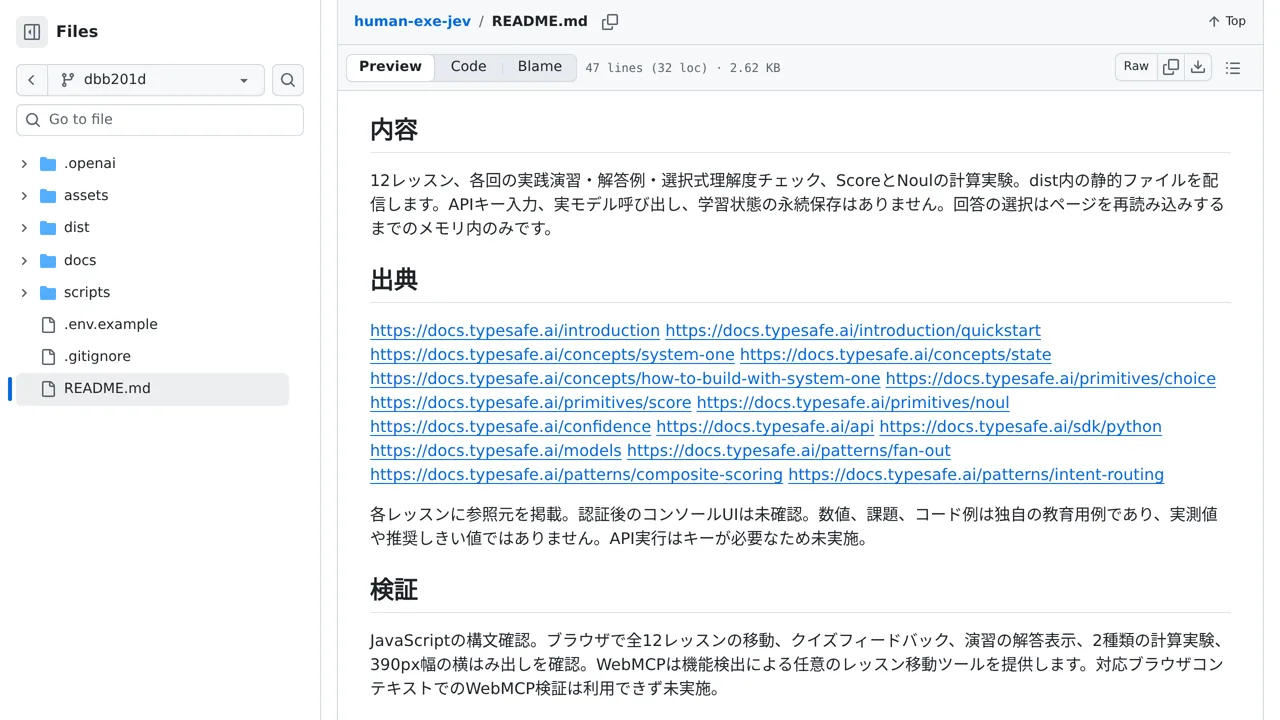Select README.md in file tree
Image resolution: width=1280 pixels, height=720 pixels.
(152, 389)
